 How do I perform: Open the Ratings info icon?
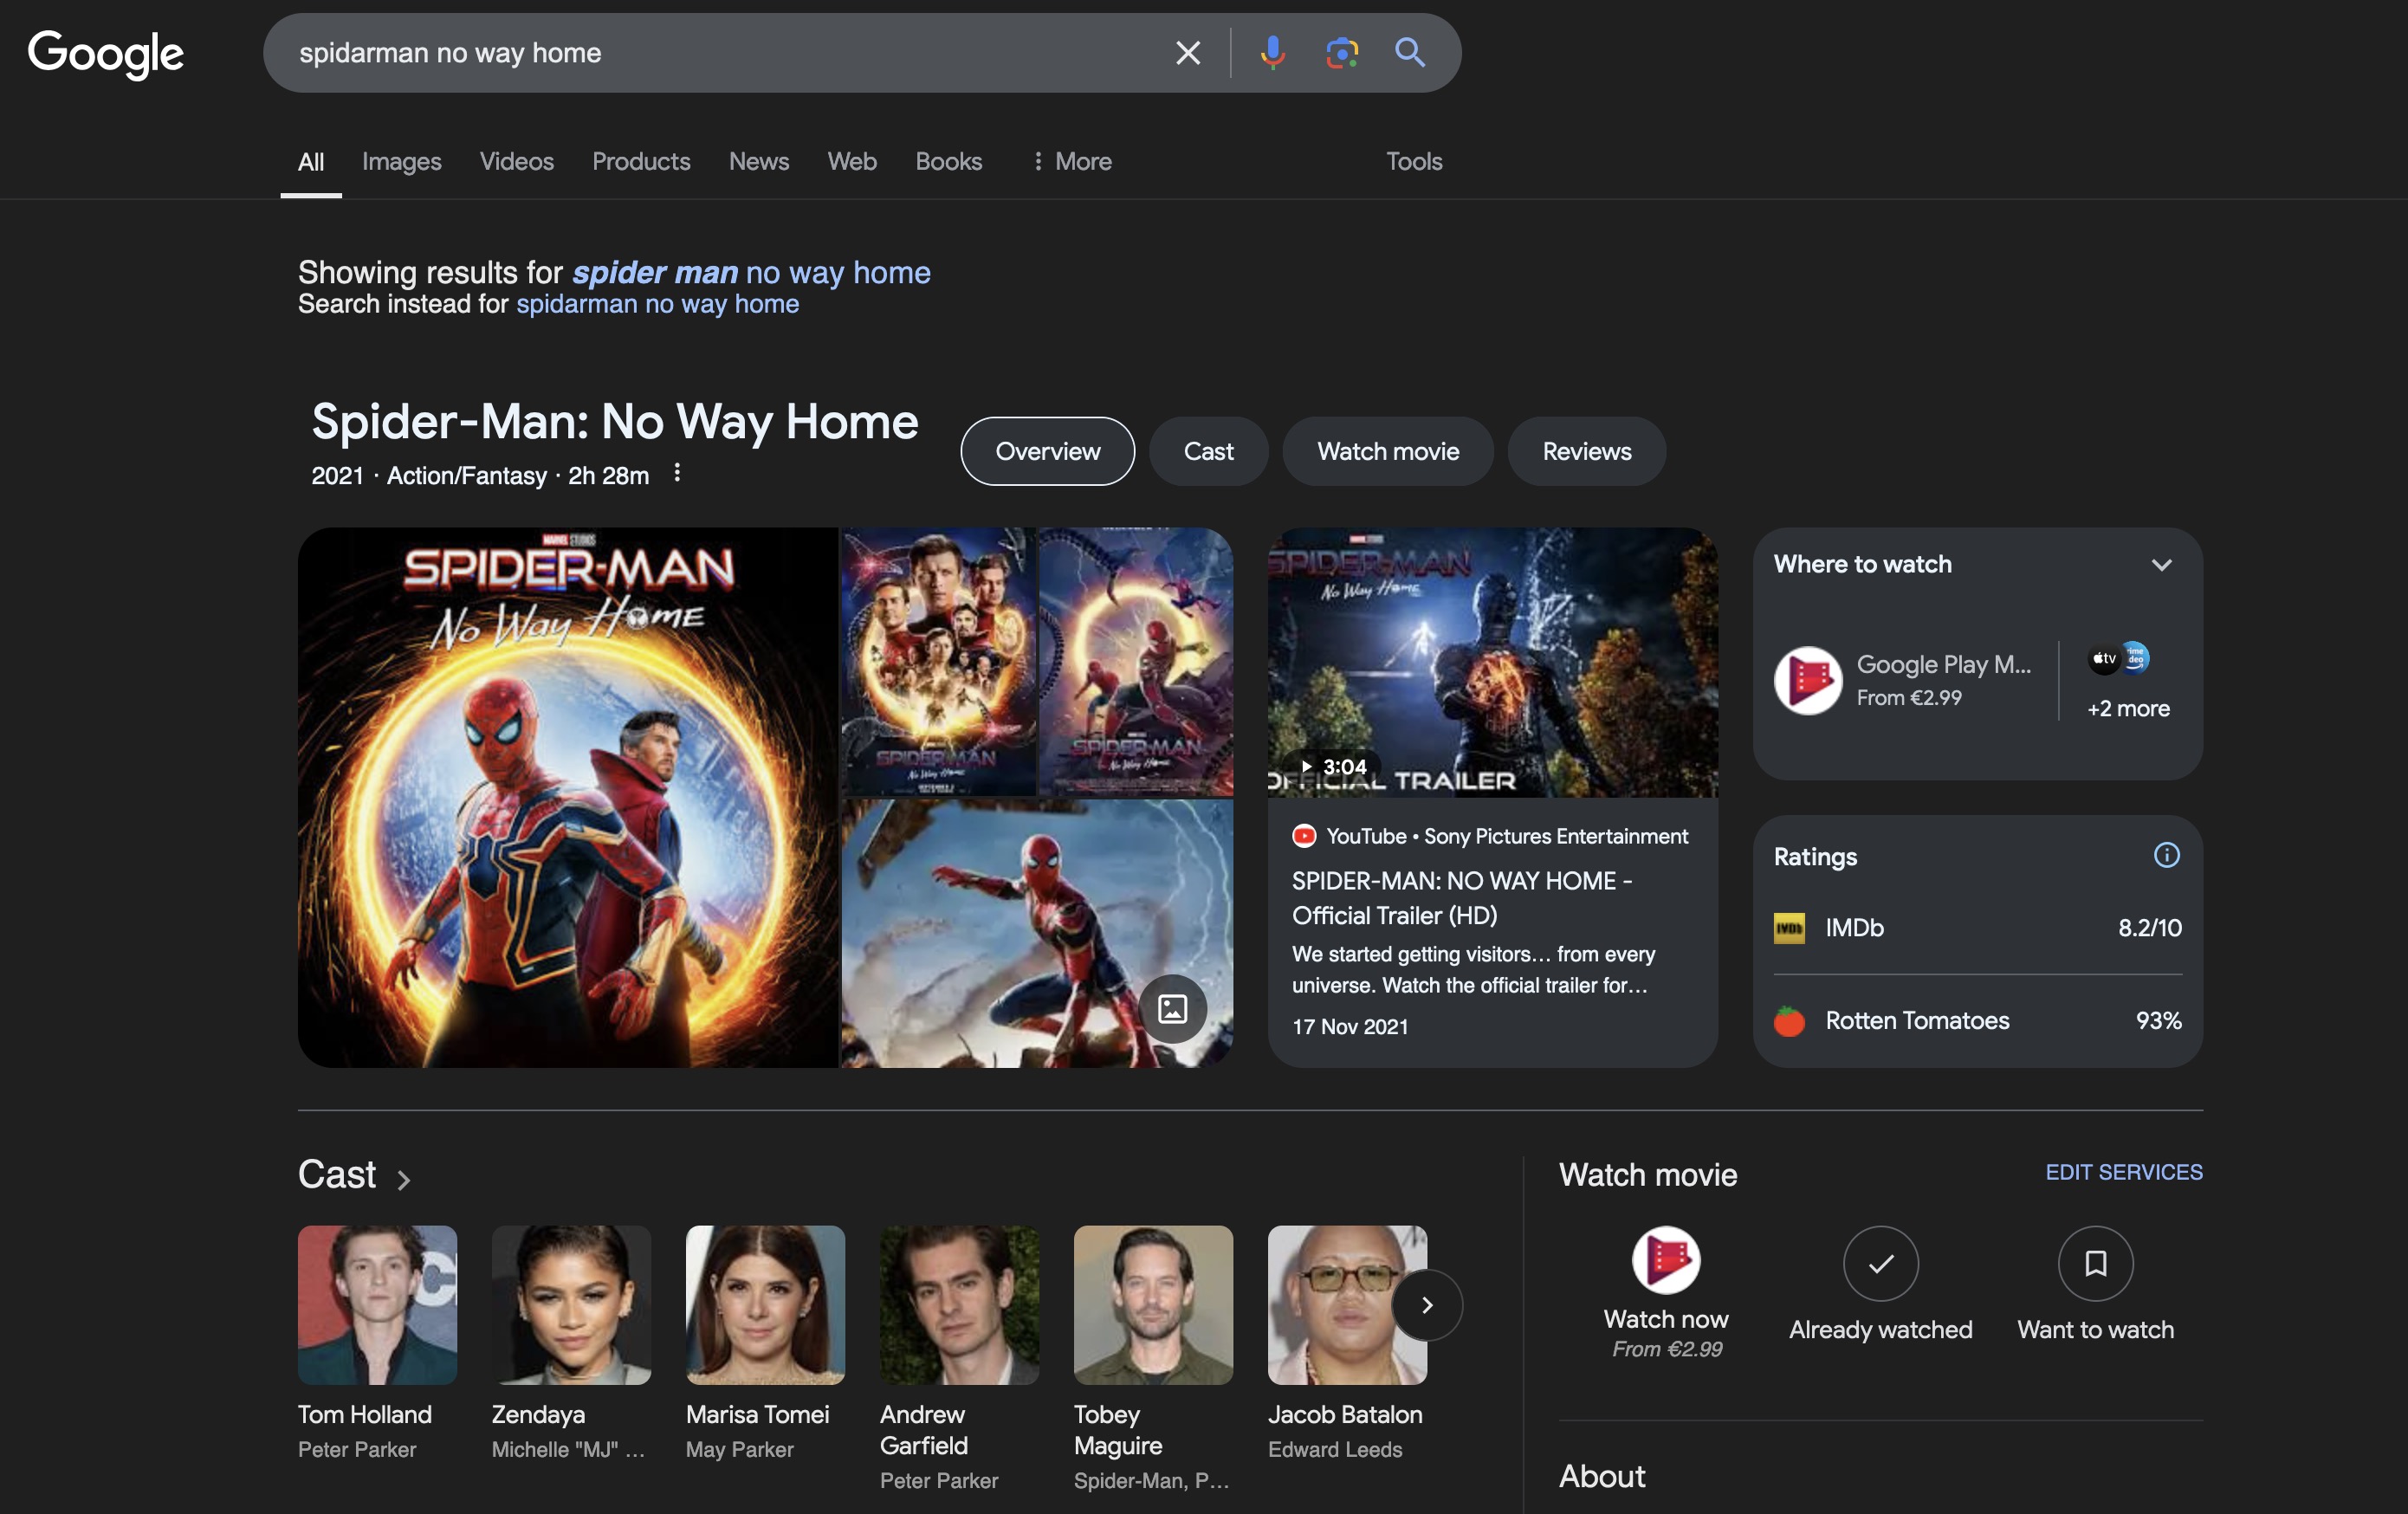pyautogui.click(x=2166, y=855)
